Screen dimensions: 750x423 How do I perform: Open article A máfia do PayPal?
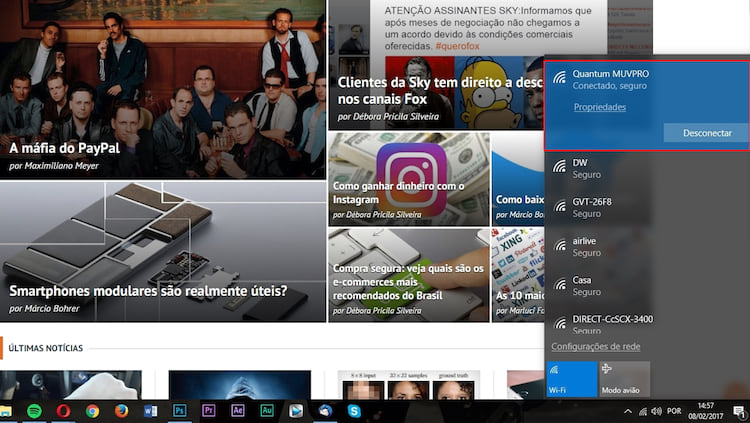pos(163,89)
